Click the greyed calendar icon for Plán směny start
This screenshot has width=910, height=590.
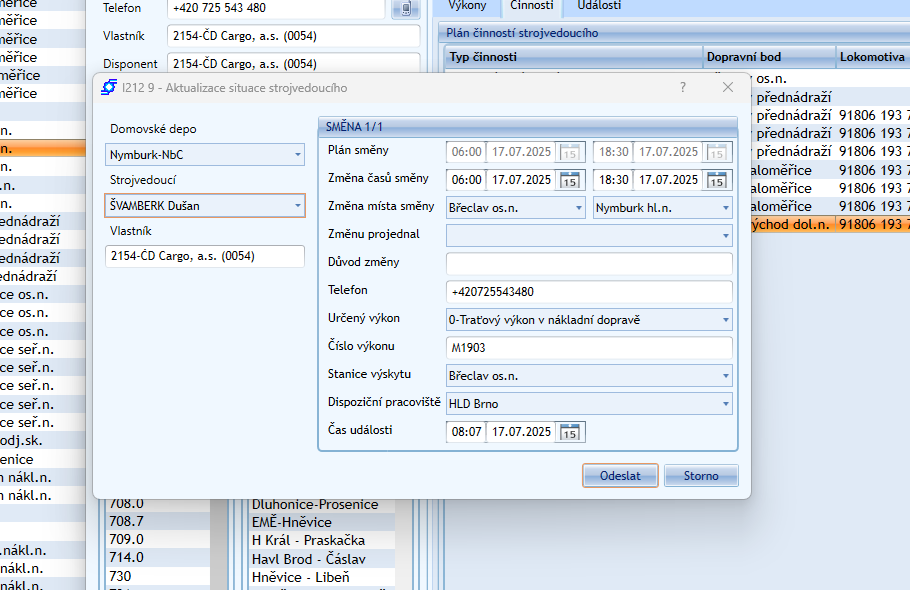[570, 153]
